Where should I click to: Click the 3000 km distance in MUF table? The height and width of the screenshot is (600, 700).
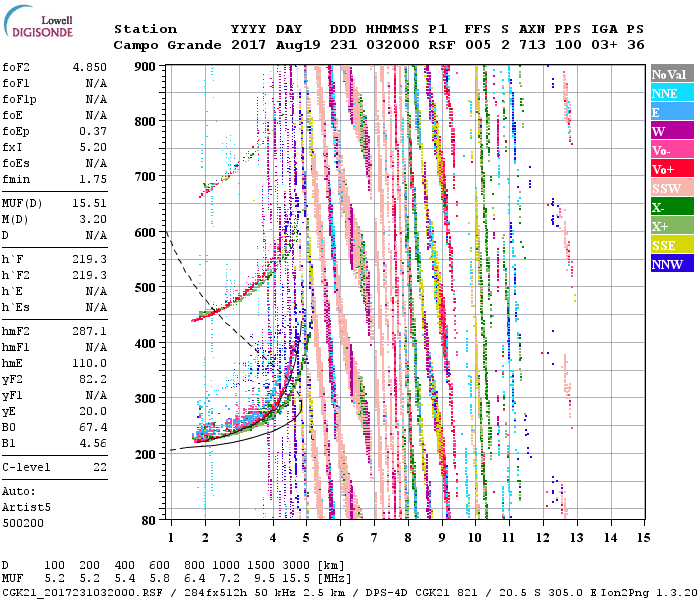[296, 565]
